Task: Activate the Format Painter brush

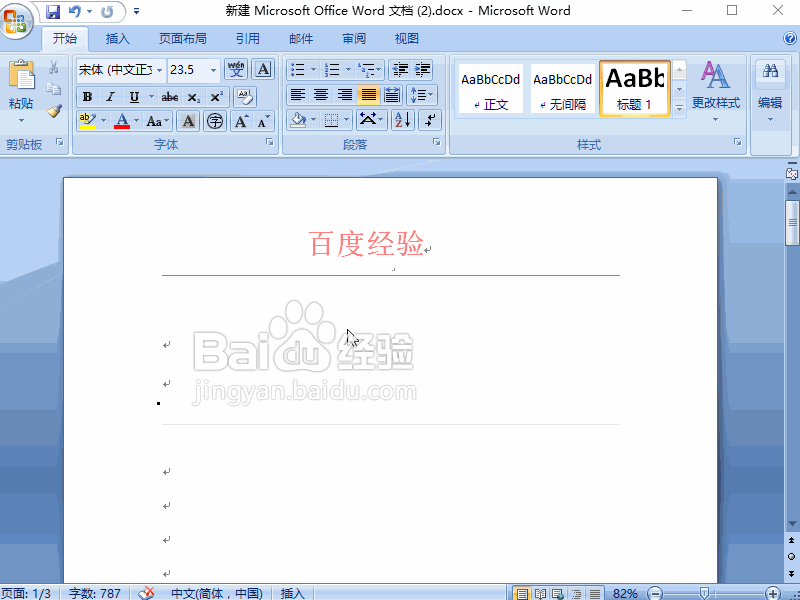Action: pos(54,111)
